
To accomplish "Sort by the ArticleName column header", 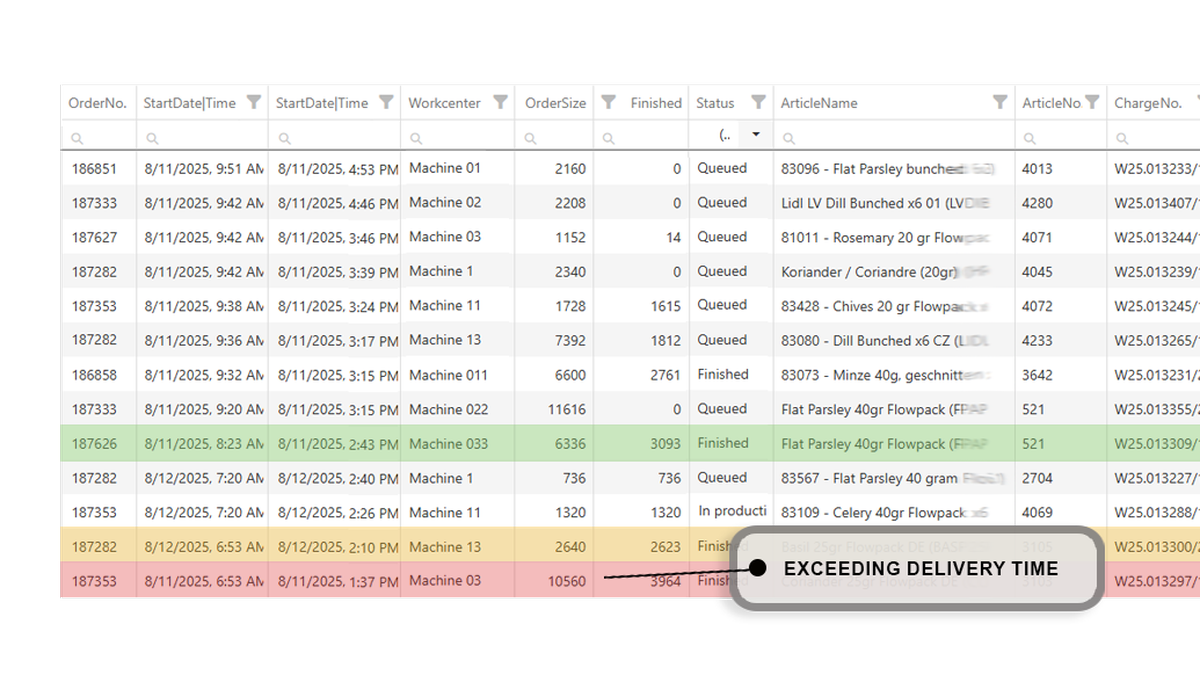I will pos(819,103).
